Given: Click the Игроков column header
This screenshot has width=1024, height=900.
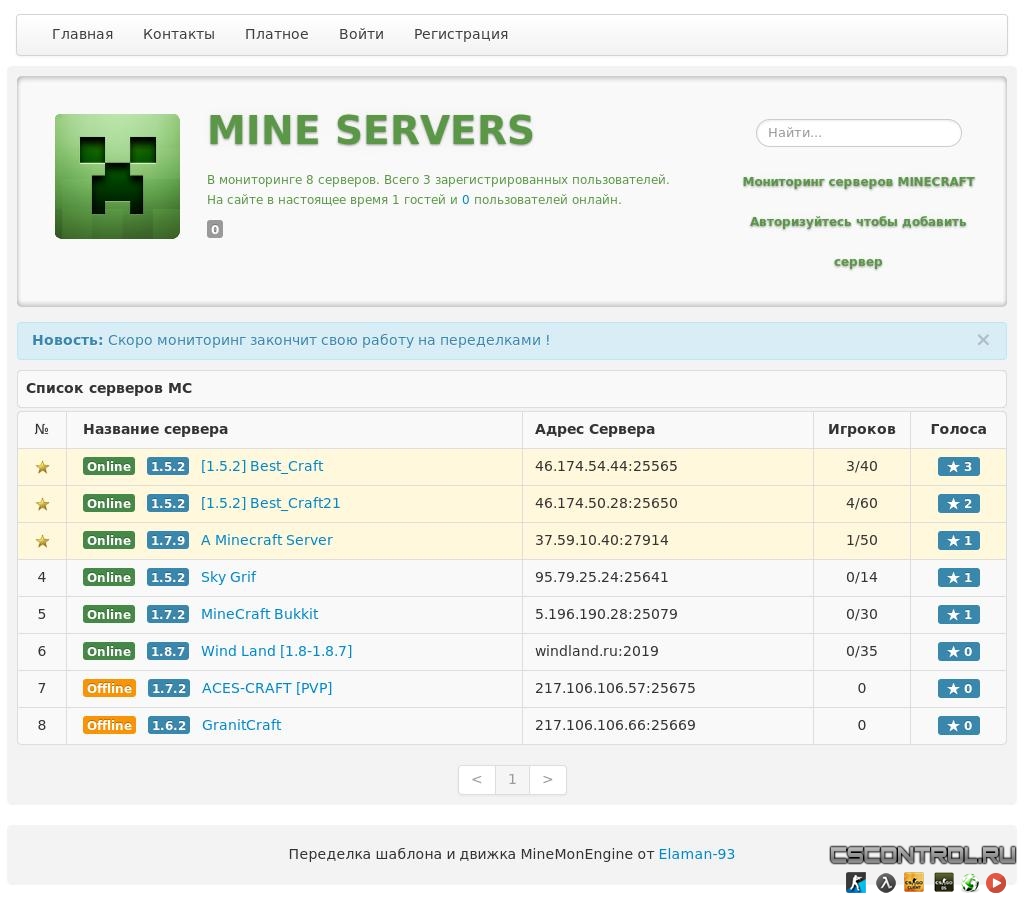Looking at the screenshot, I should (x=861, y=429).
